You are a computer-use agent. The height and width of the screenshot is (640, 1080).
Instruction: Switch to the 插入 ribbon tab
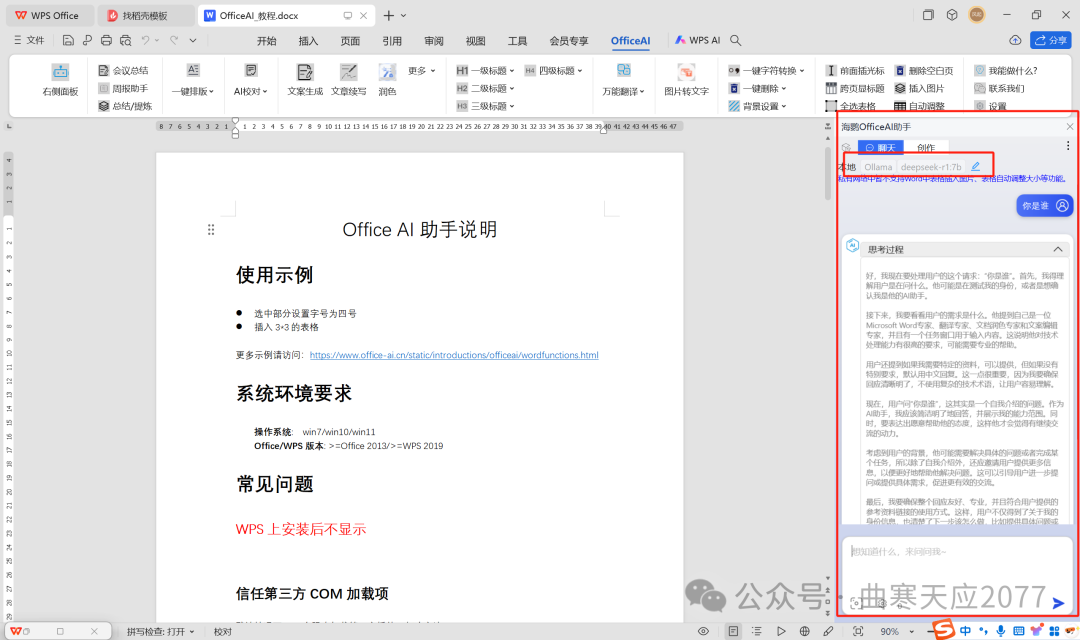(308, 41)
